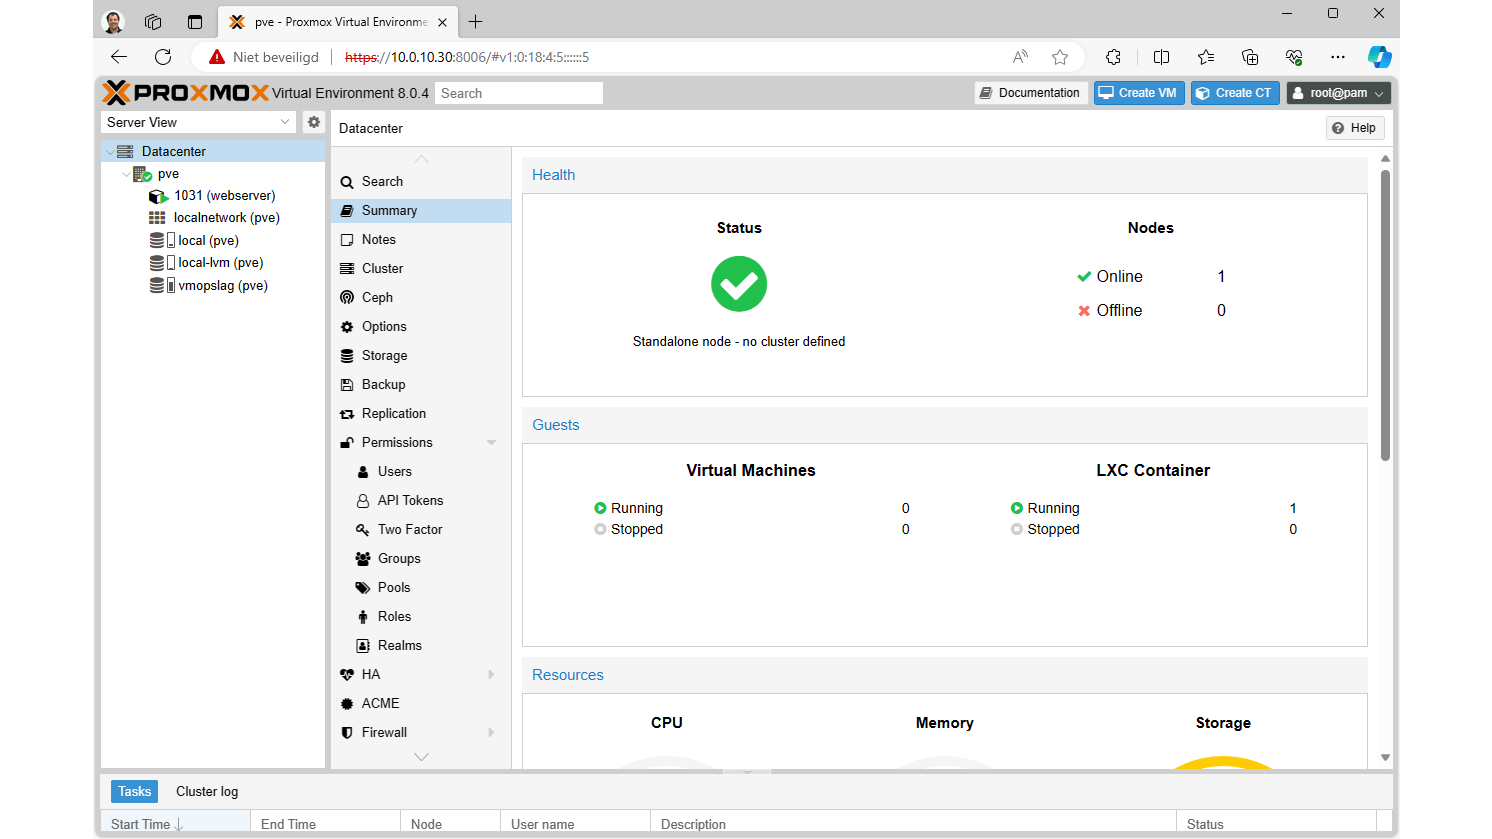1492x839 pixels.
Task: Open the Realms menu item
Action: pyautogui.click(x=420, y=646)
